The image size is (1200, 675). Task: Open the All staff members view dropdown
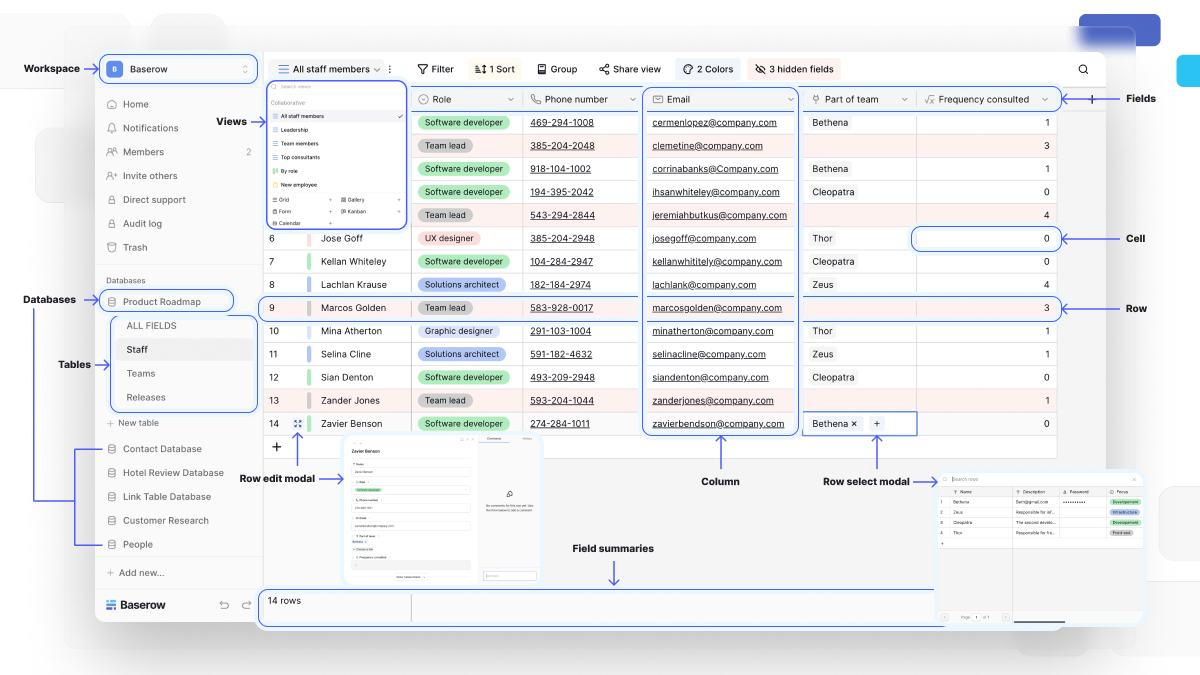pos(331,69)
